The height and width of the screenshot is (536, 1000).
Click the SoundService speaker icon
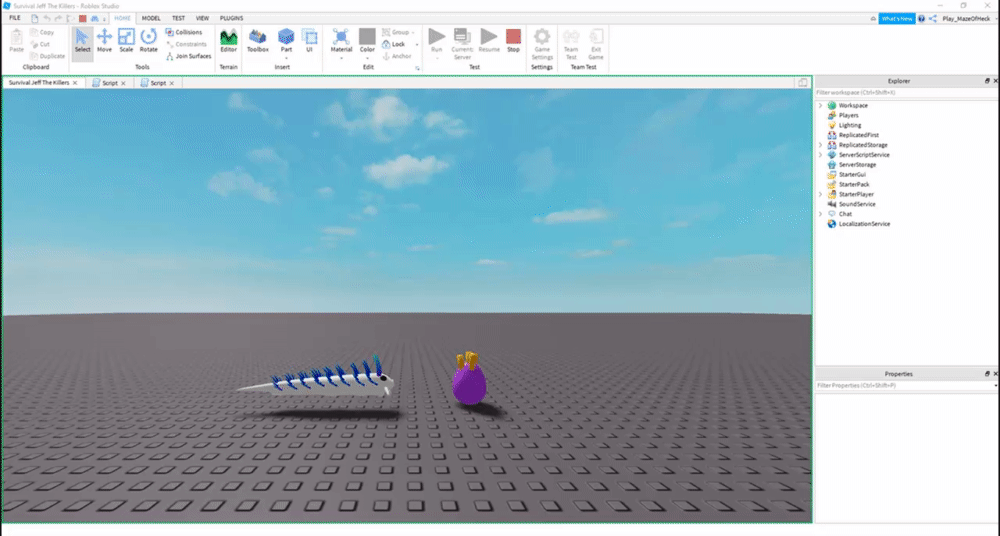point(832,204)
